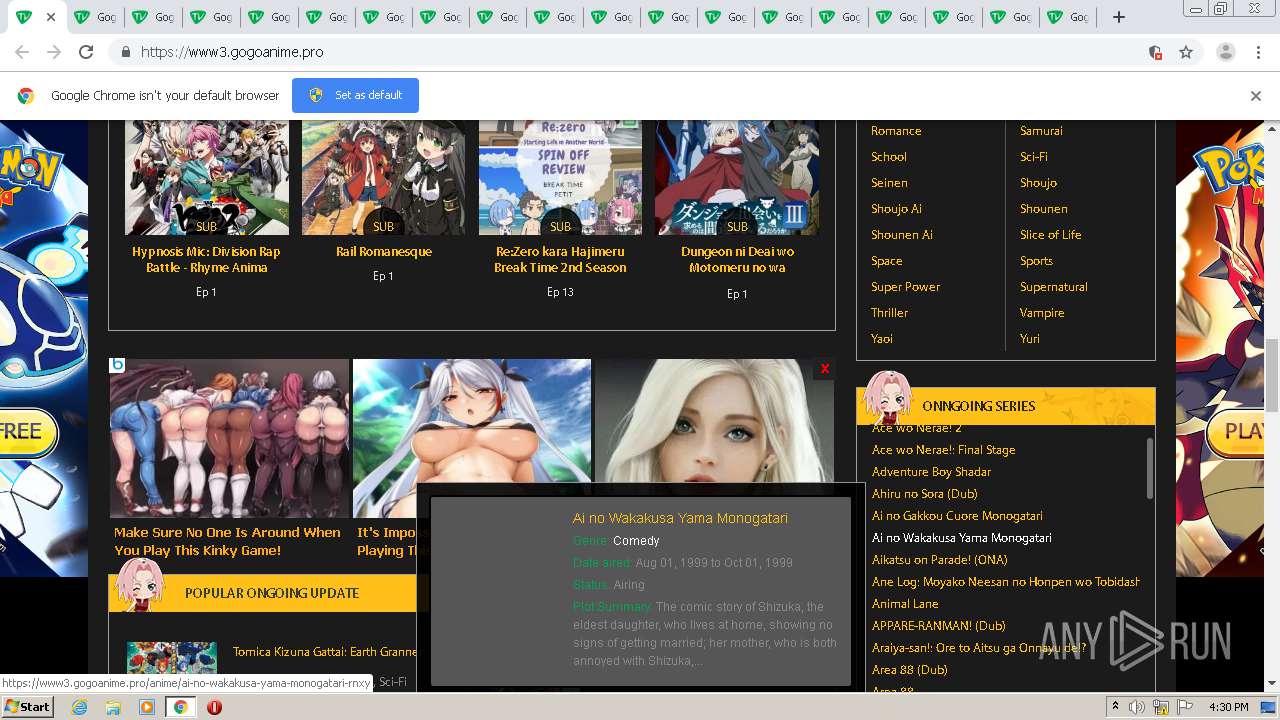
Task: Launch Internet Explorer from taskbar
Action: [x=79, y=707]
